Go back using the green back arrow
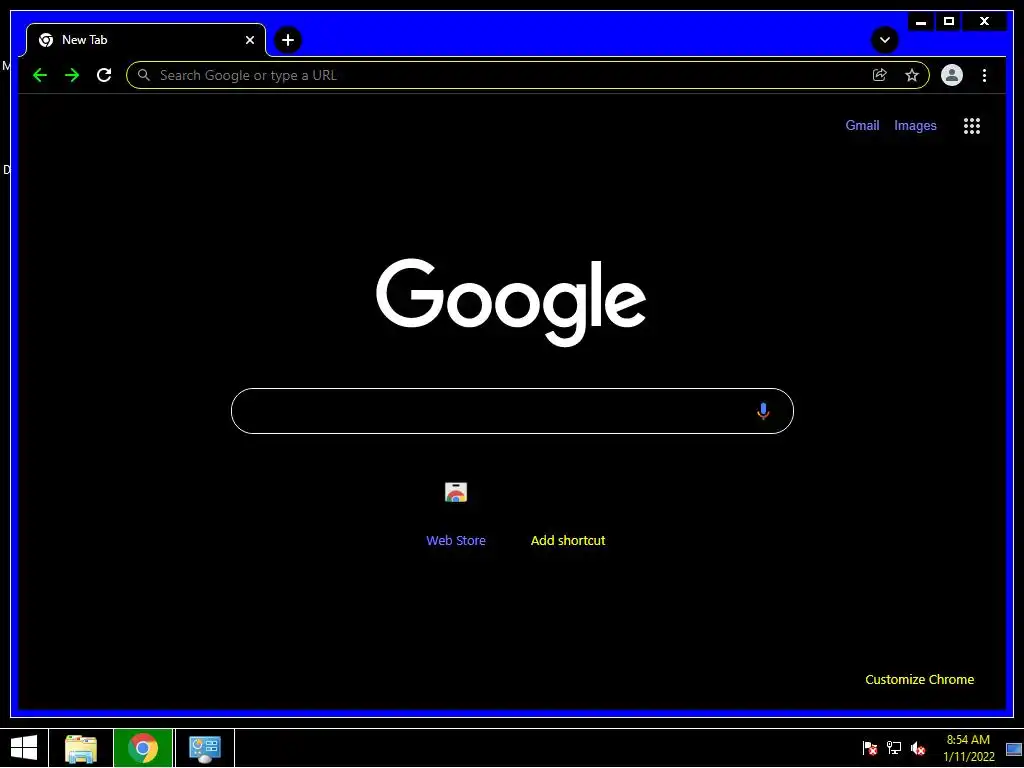Image resolution: width=1024 pixels, height=768 pixels. click(40, 75)
